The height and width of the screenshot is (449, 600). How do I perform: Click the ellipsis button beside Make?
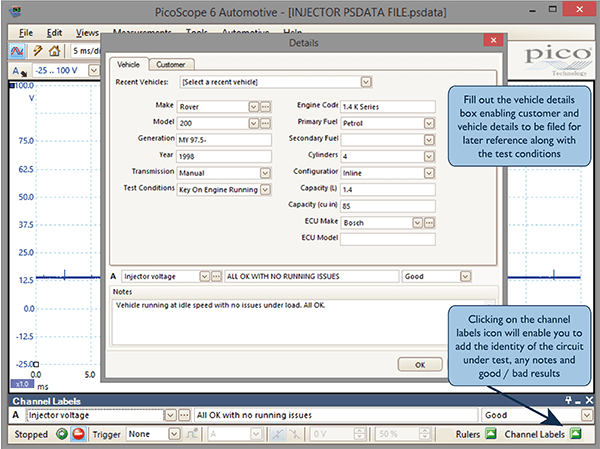265,106
